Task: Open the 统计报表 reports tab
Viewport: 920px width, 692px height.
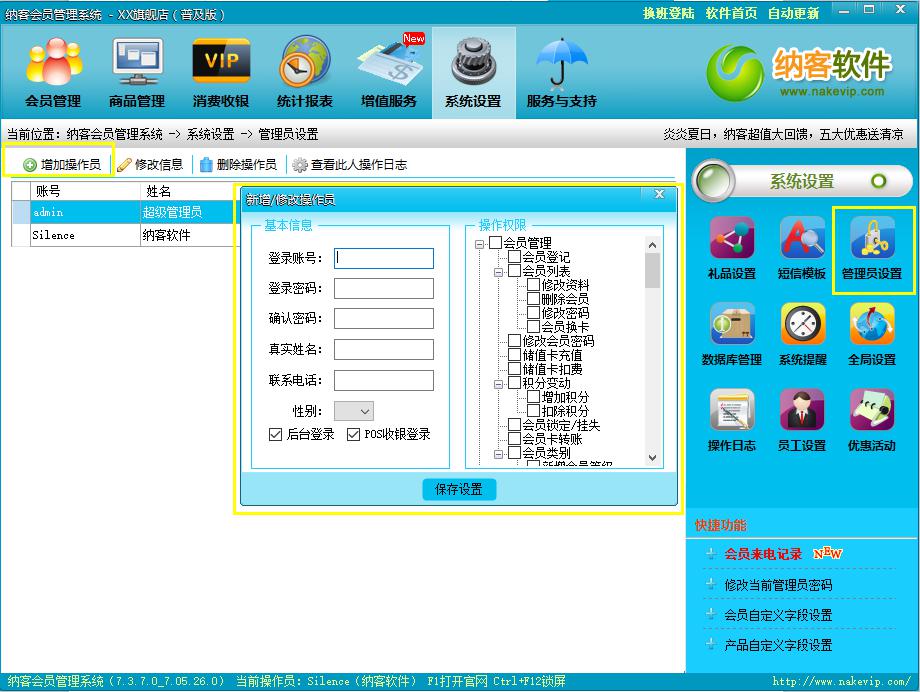Action: (x=305, y=72)
